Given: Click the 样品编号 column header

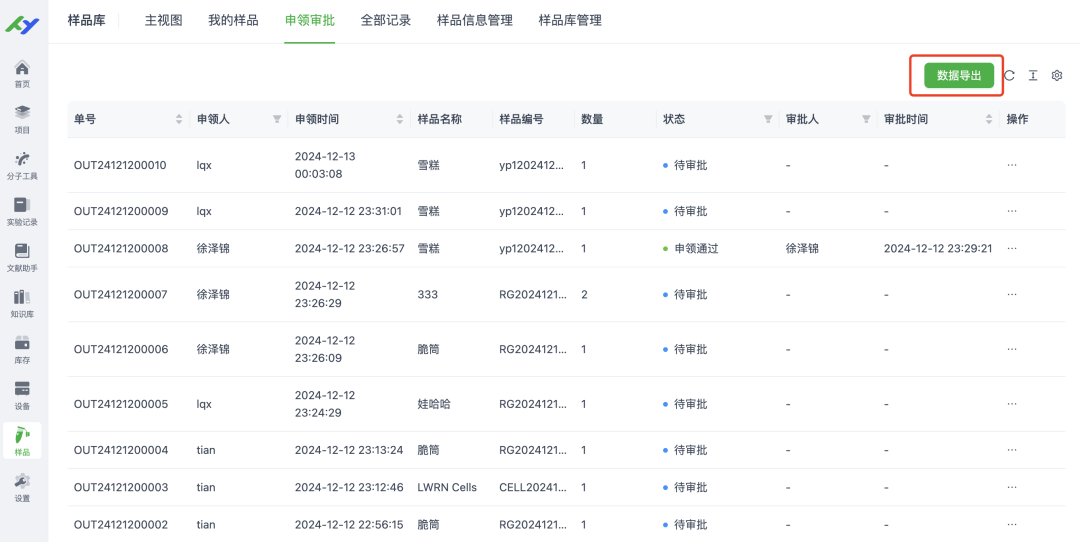Looking at the screenshot, I should (x=521, y=119).
